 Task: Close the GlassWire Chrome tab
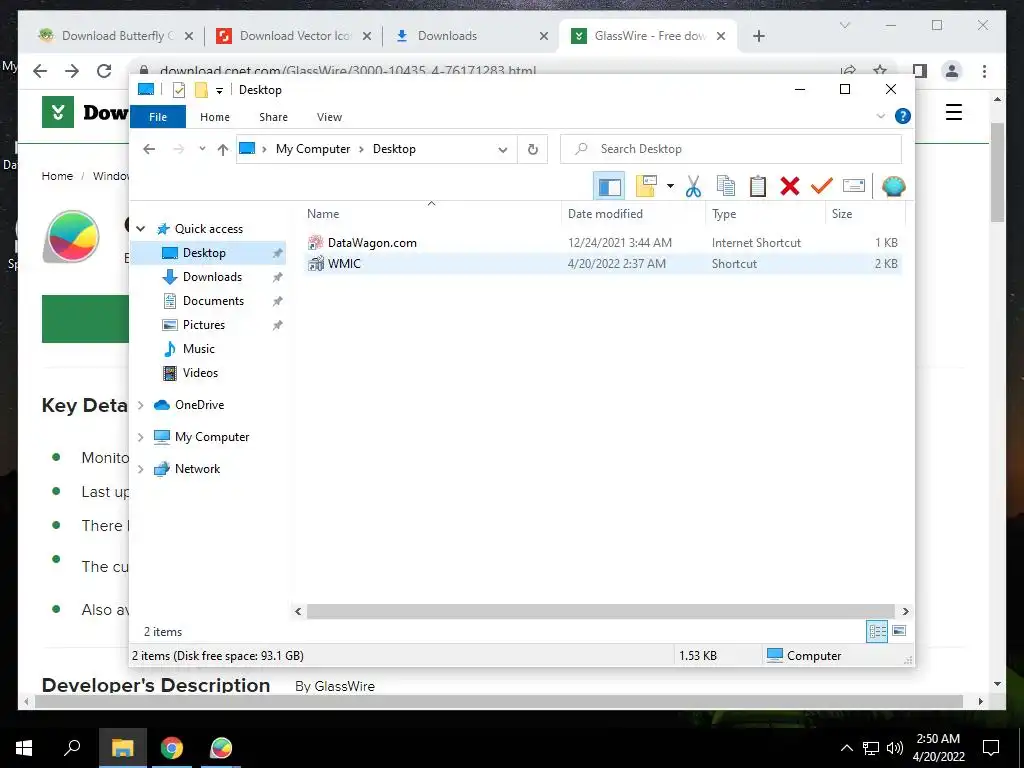[x=721, y=36]
